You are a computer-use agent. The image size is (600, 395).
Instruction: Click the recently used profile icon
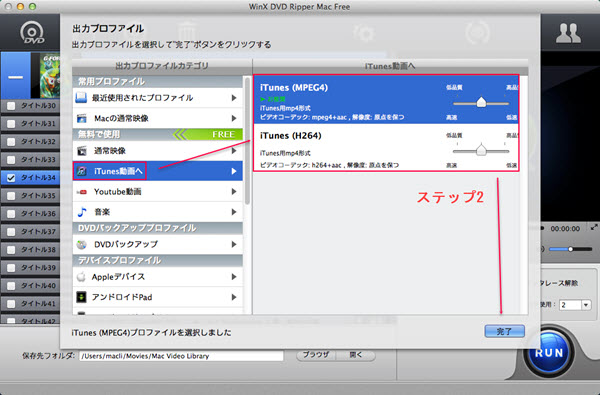81,98
